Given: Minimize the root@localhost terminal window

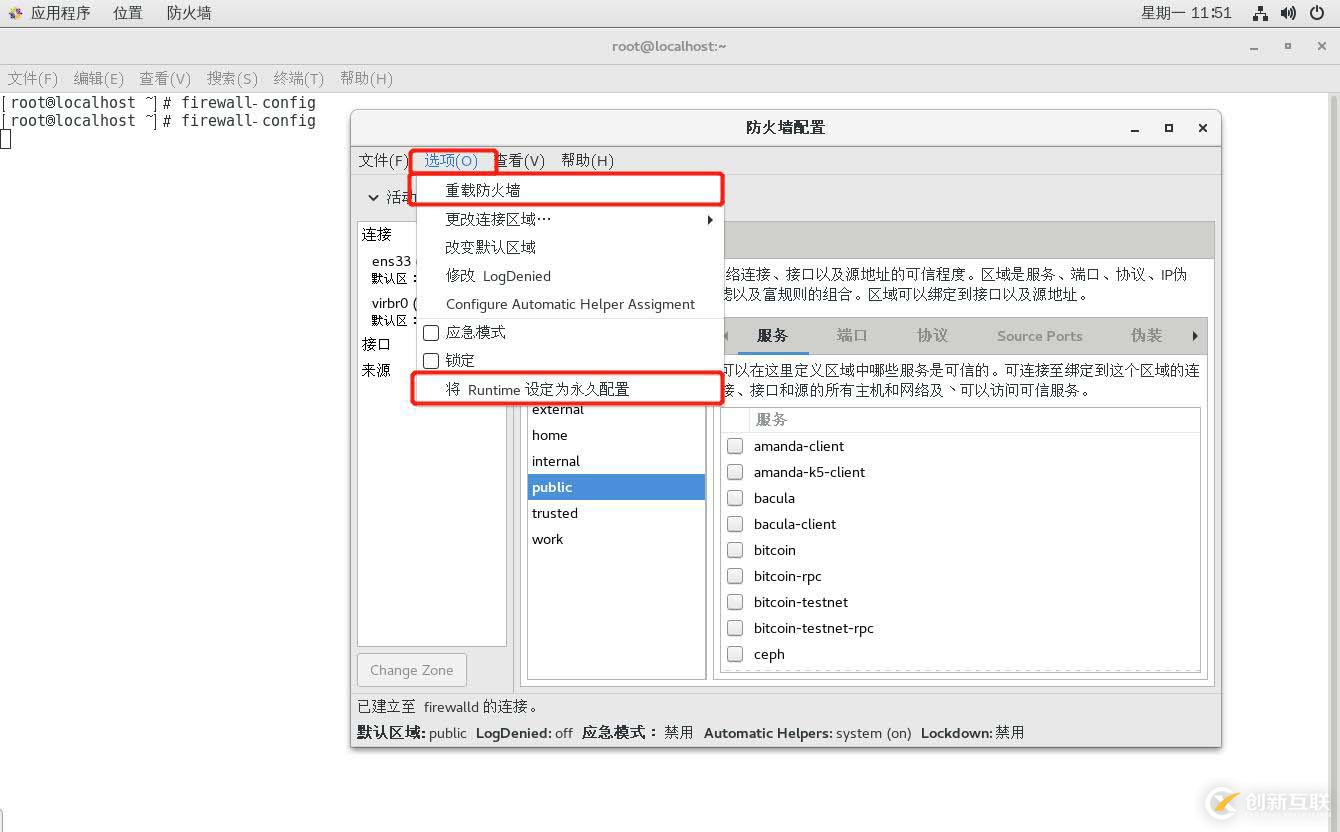Looking at the screenshot, I should [1254, 46].
